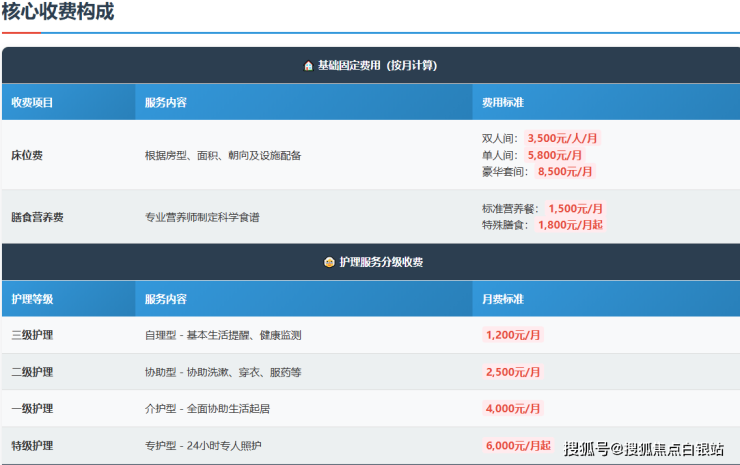Click the 搜狐号@搜狐焦点白银站 watermark
740x465 pixels.
pyautogui.click(x=644, y=447)
